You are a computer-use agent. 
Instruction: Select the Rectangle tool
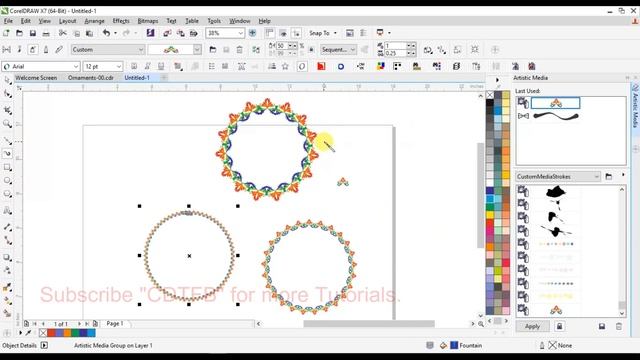pos(7,167)
